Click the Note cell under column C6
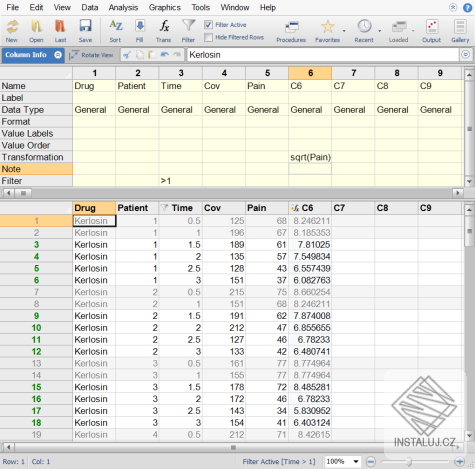Image resolution: width=475 pixels, height=469 pixels. point(310,169)
